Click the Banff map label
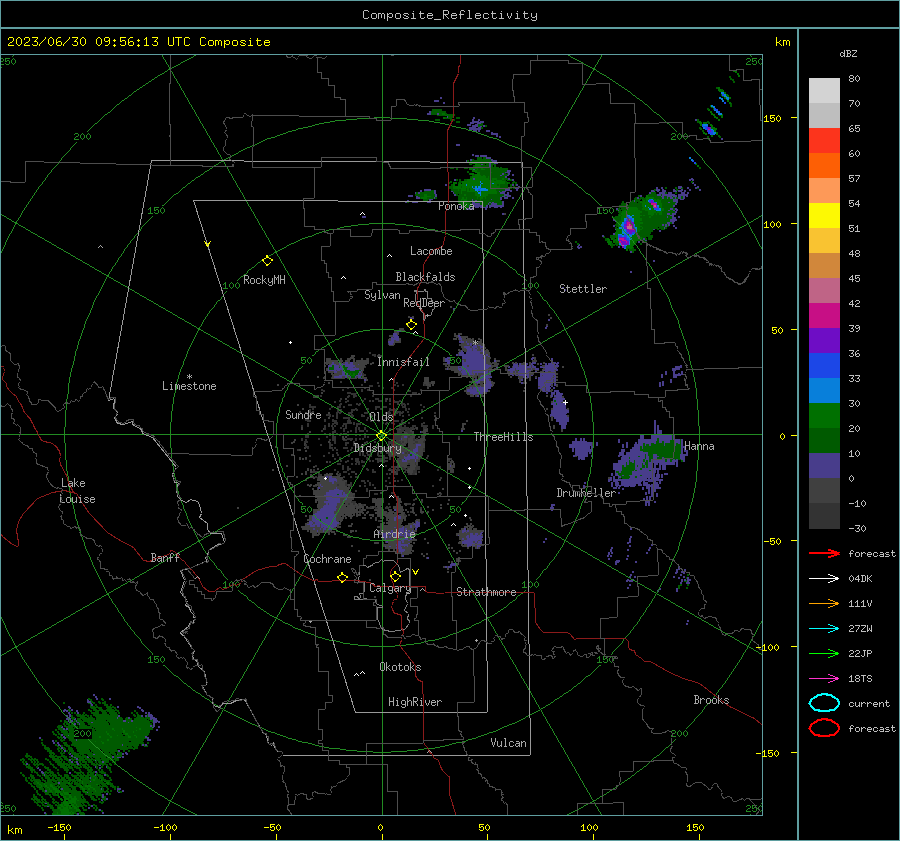The height and width of the screenshot is (841, 900). point(165,557)
